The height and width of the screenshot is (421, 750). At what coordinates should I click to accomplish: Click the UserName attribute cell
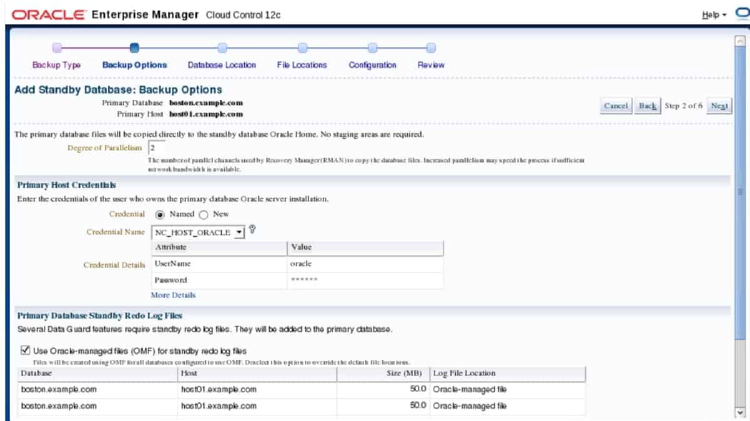click(x=219, y=264)
